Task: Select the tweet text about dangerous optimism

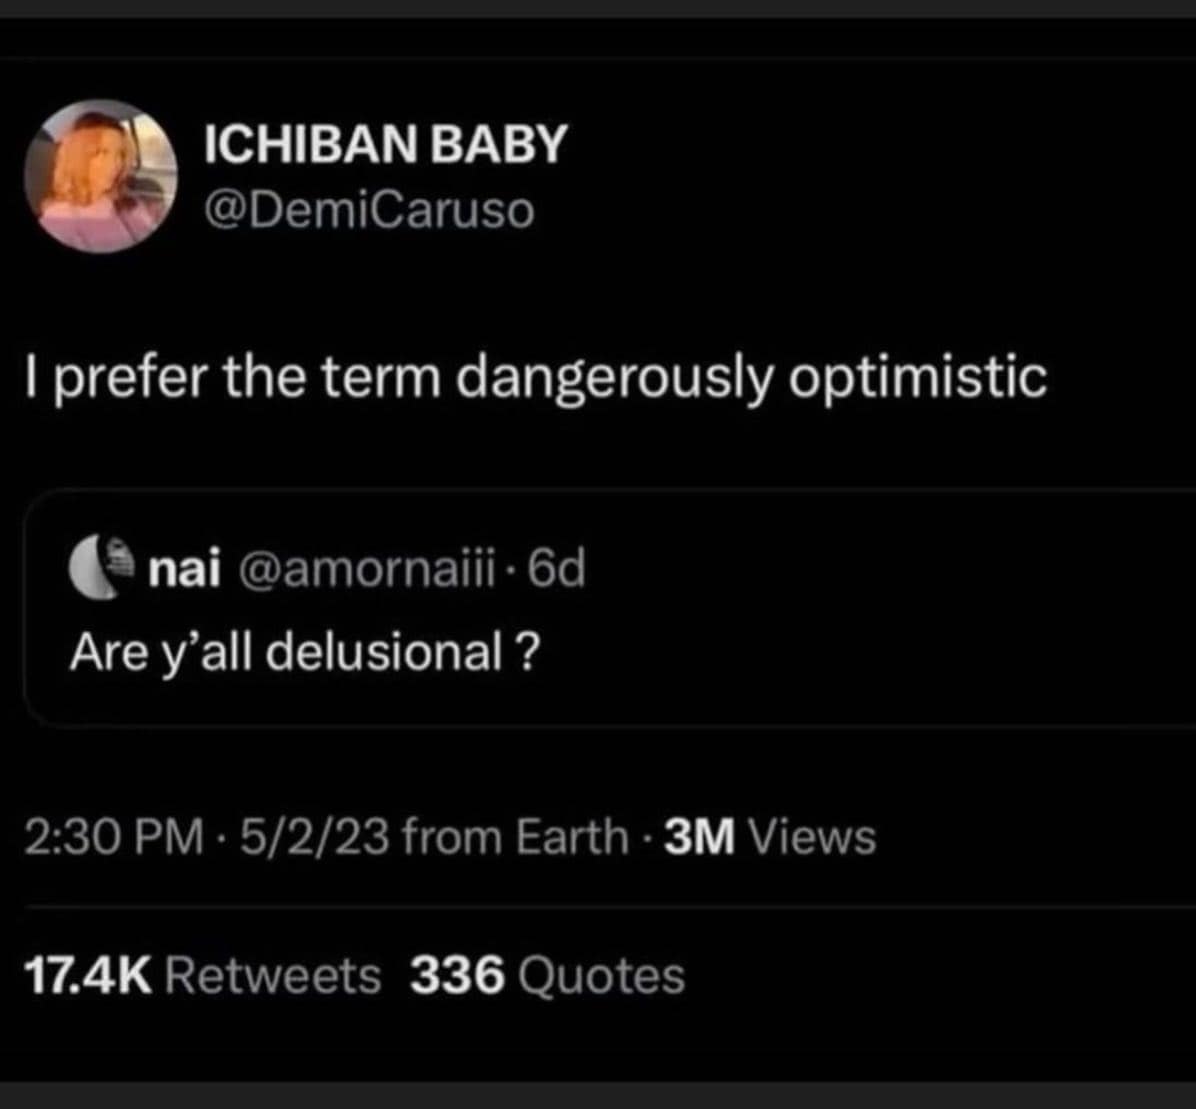Action: (x=534, y=377)
